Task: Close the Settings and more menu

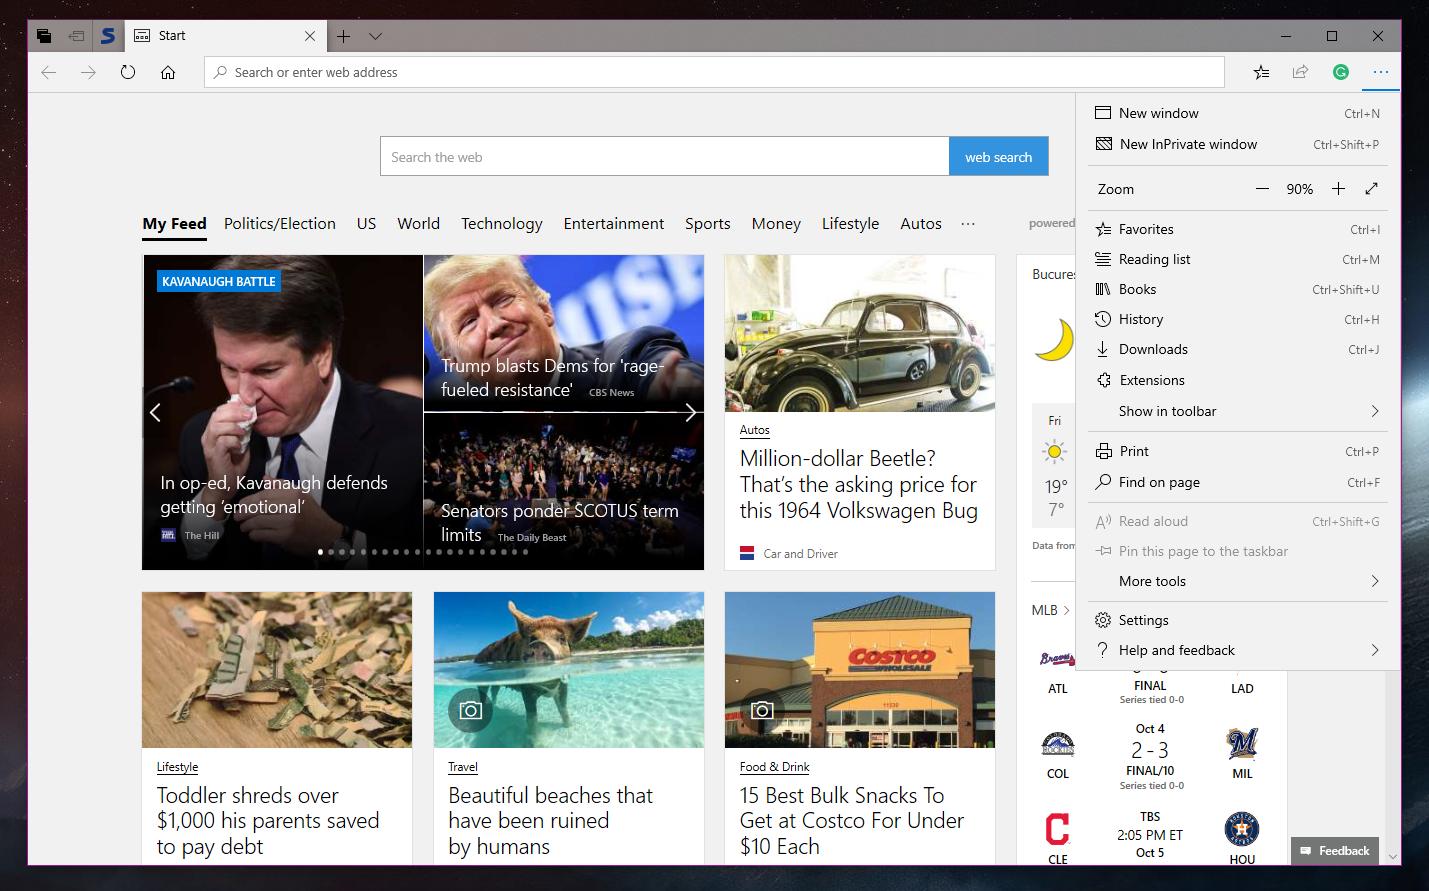Action: [1380, 72]
